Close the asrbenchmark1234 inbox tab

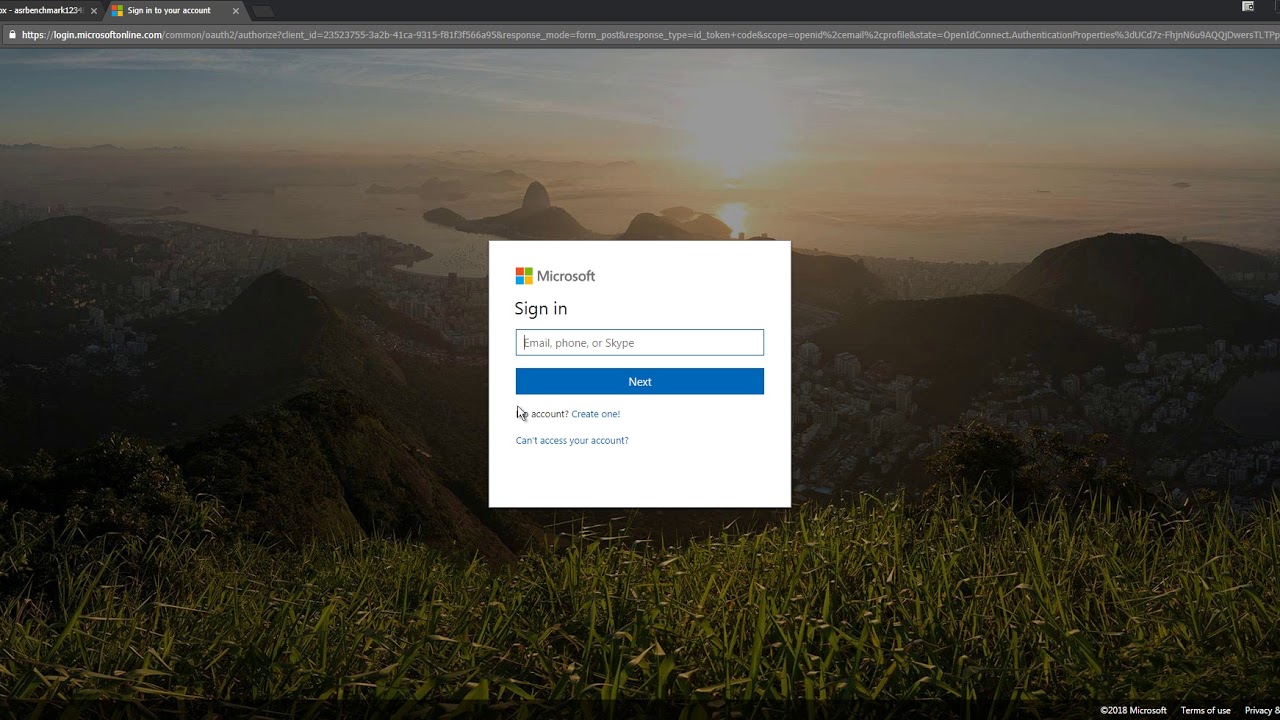pos(94,11)
